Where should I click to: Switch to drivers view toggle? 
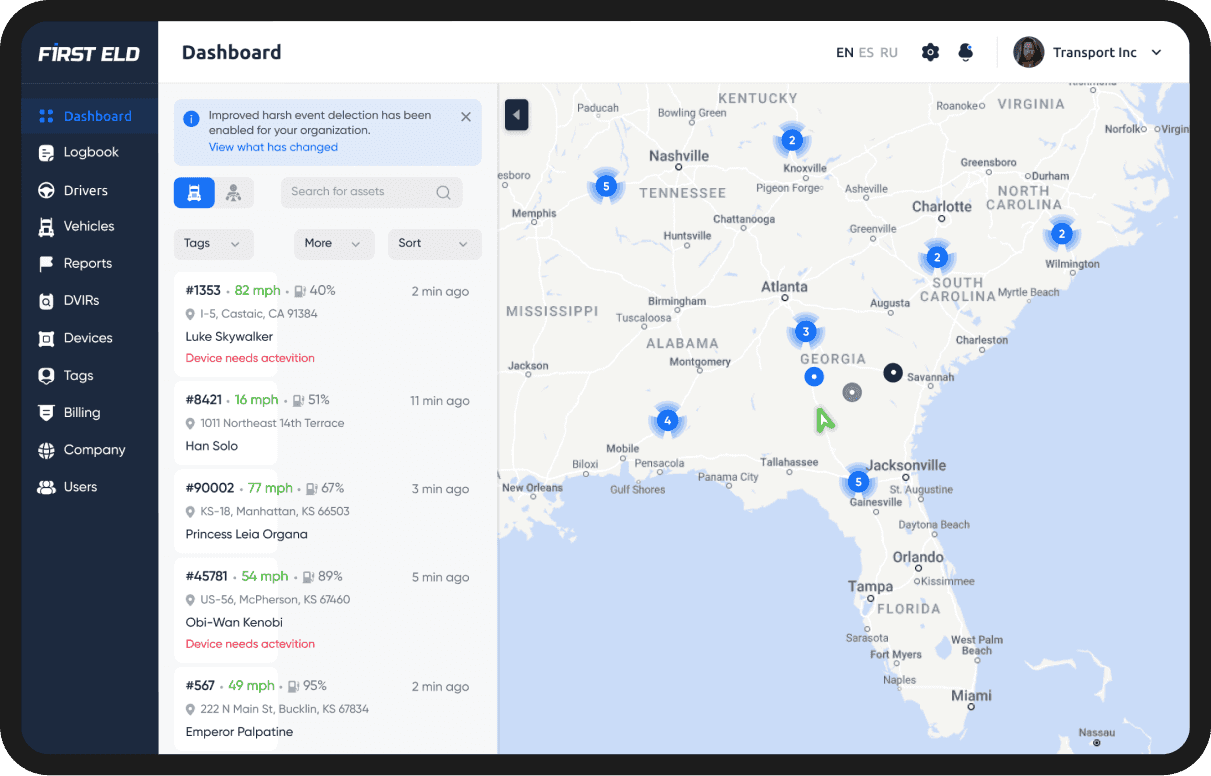pos(234,193)
